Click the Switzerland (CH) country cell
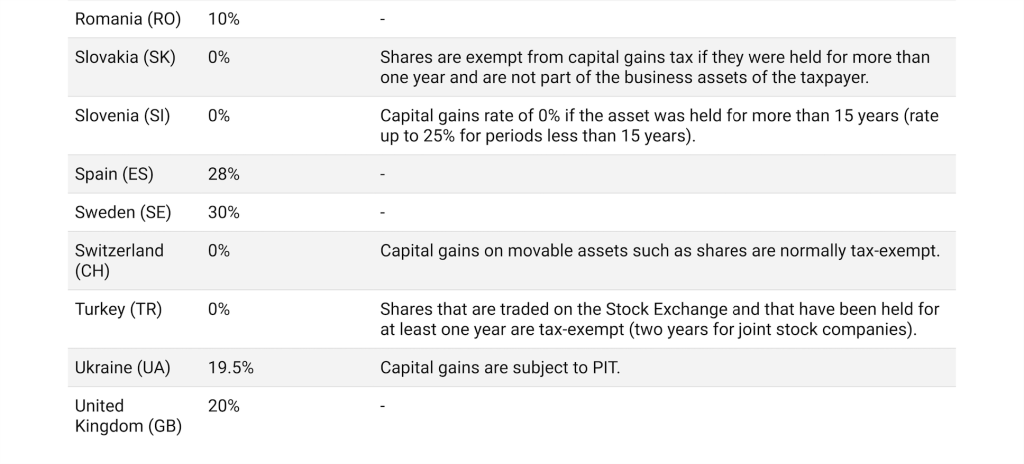The height and width of the screenshot is (464, 1024). [x=120, y=260]
